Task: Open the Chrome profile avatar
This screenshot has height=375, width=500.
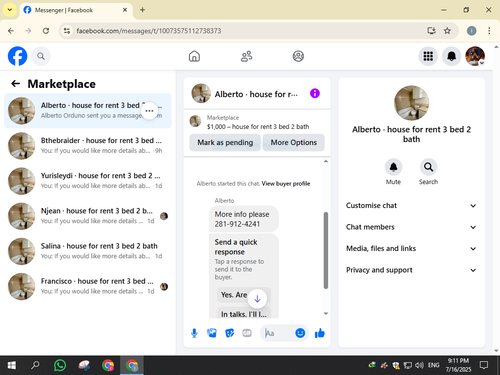Action: [471, 31]
